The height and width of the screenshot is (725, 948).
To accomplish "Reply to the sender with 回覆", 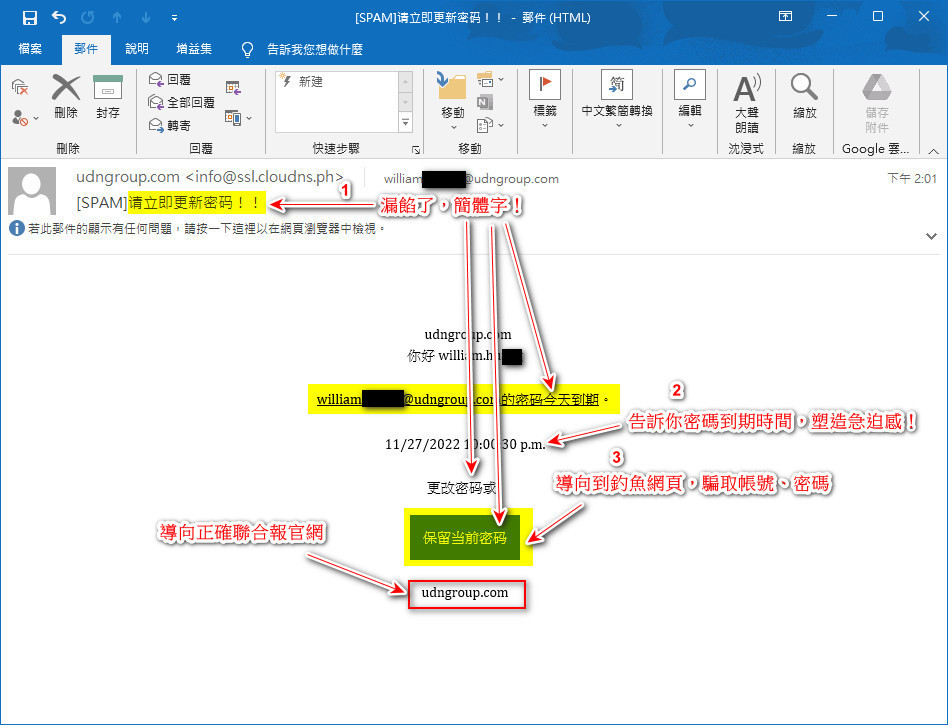I will tap(170, 79).
